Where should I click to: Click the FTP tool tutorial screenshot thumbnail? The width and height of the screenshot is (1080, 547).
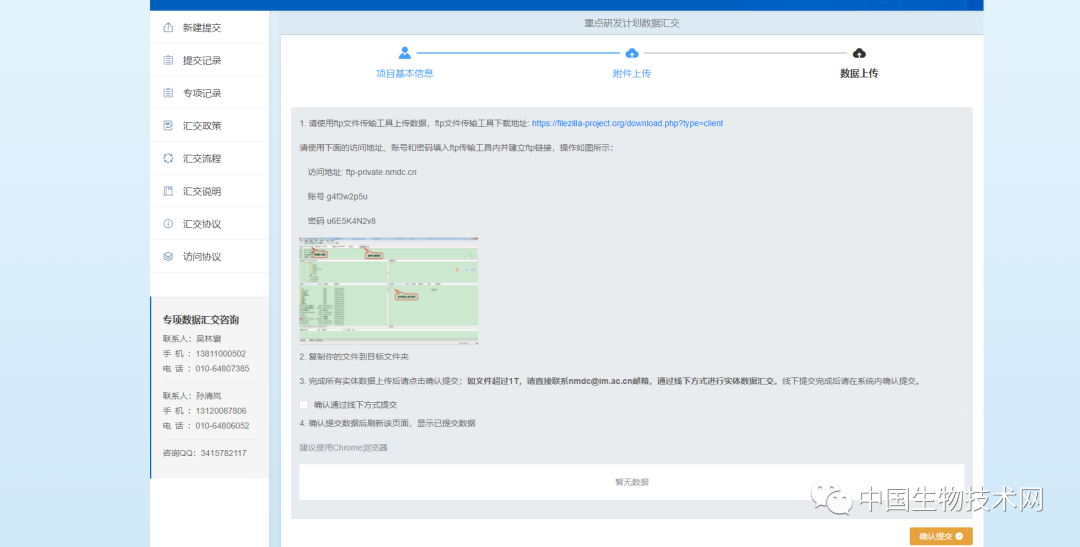pos(388,291)
